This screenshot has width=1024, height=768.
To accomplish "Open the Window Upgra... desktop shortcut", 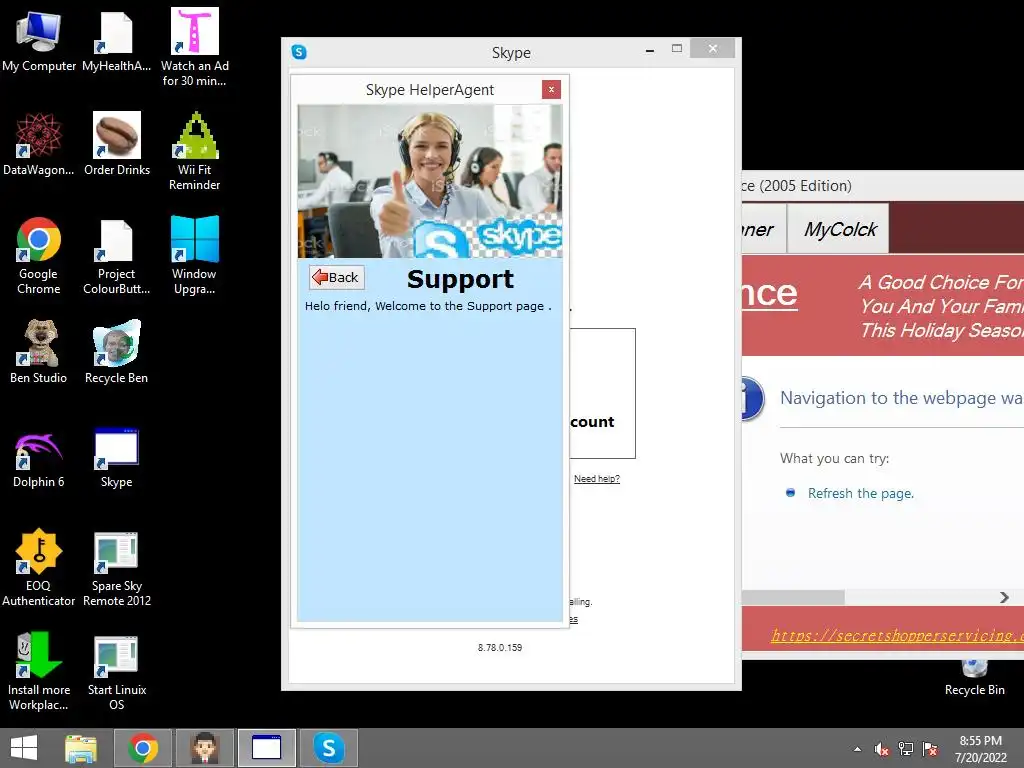I will tap(195, 255).
